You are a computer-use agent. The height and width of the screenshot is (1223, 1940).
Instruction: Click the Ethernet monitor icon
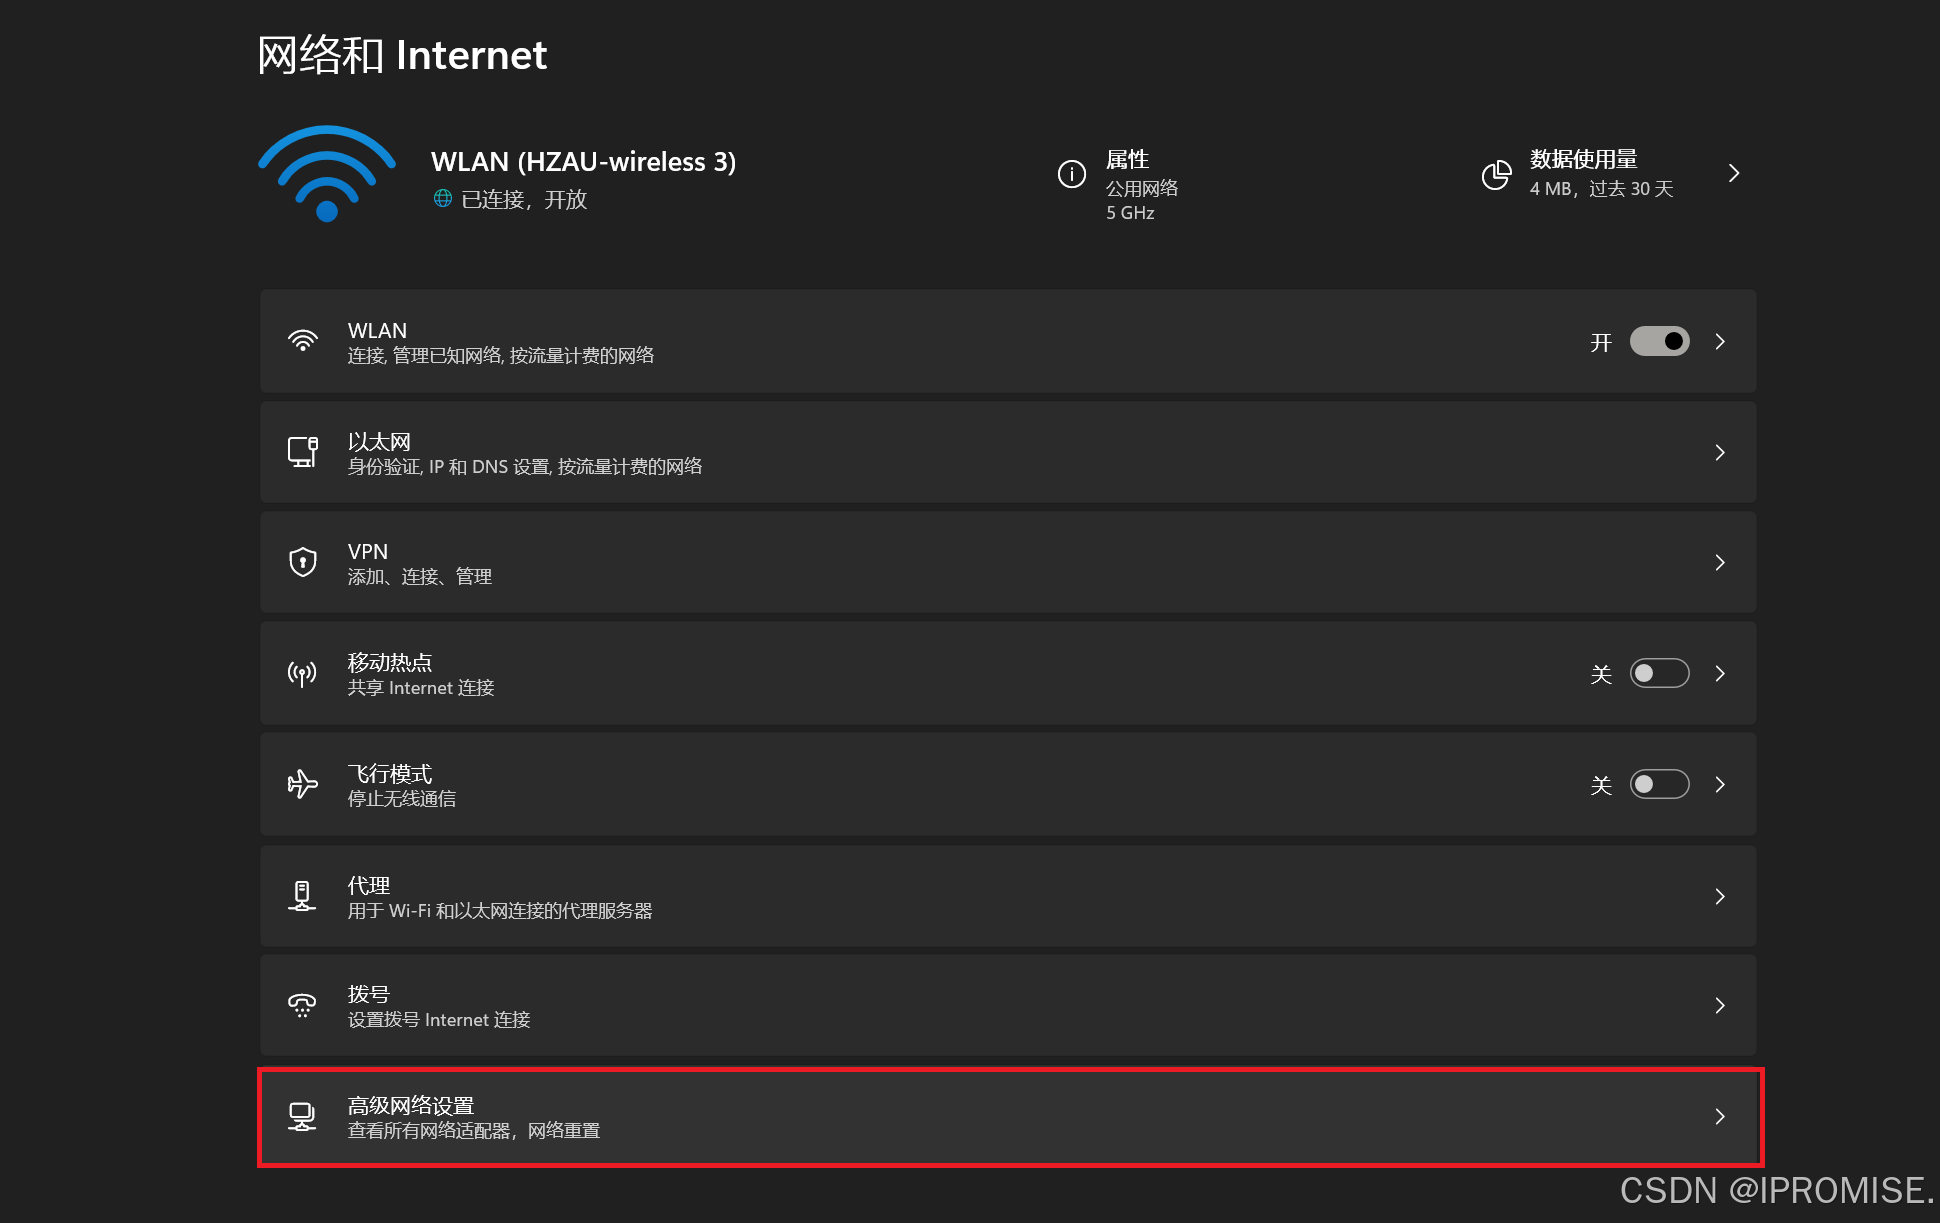302,452
